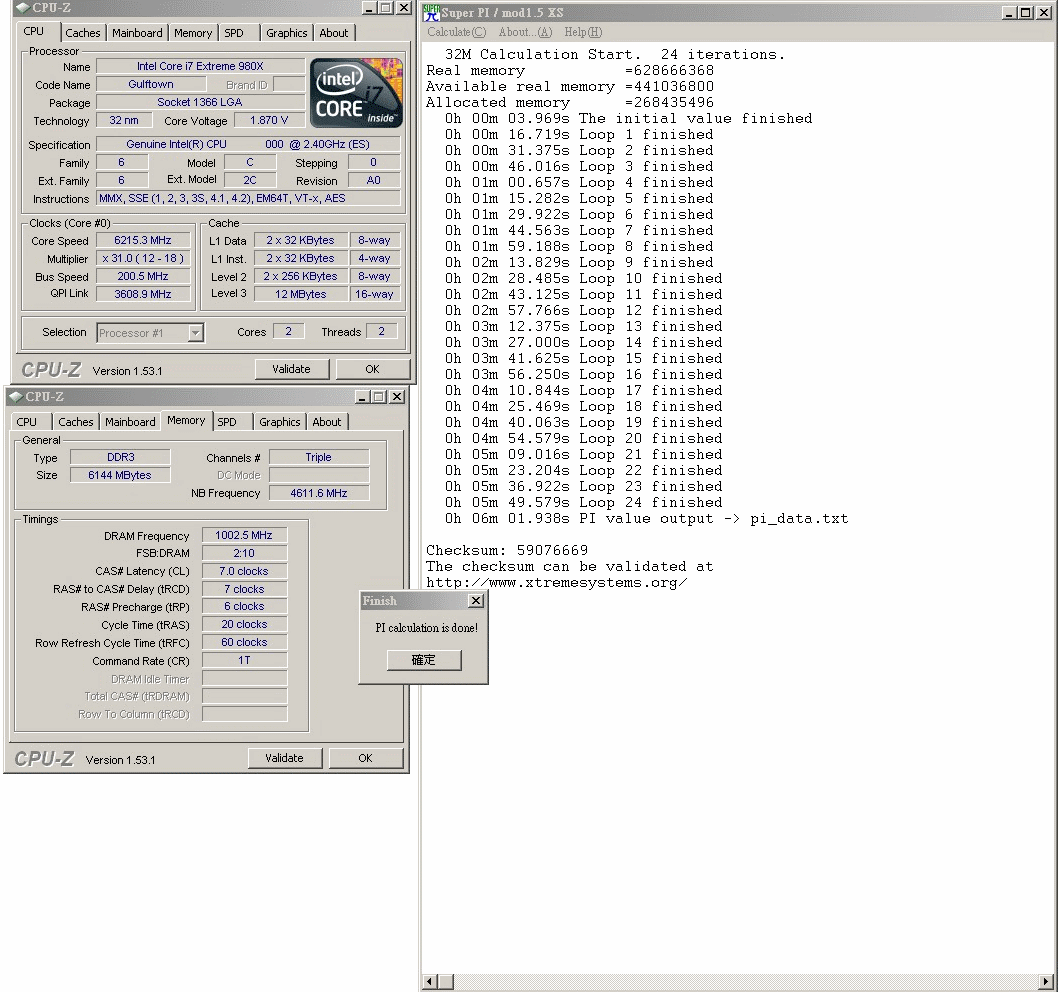Click OK in the top CPU-Z window
Screen dimensions: 1058x992
[x=372, y=369]
